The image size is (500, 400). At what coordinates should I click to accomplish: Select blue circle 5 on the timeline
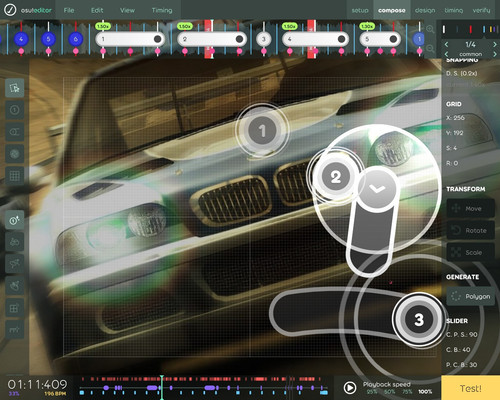48,39
